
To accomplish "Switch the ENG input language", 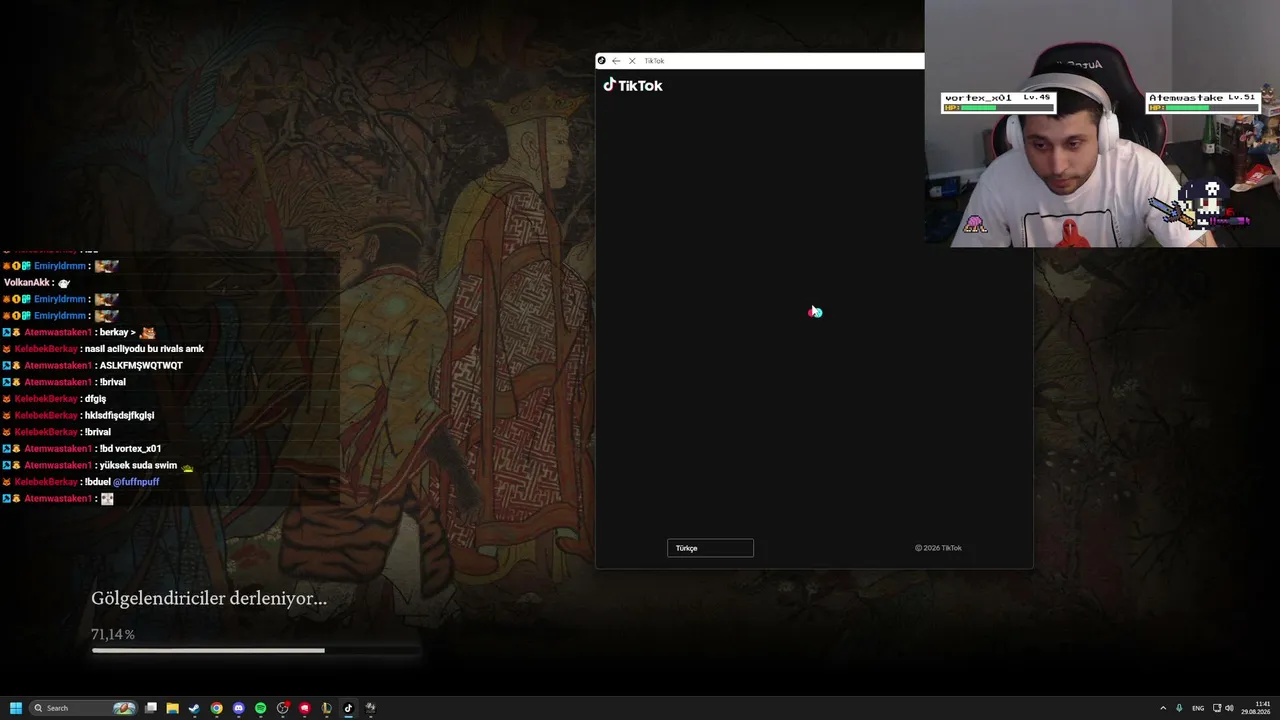I will point(1198,708).
